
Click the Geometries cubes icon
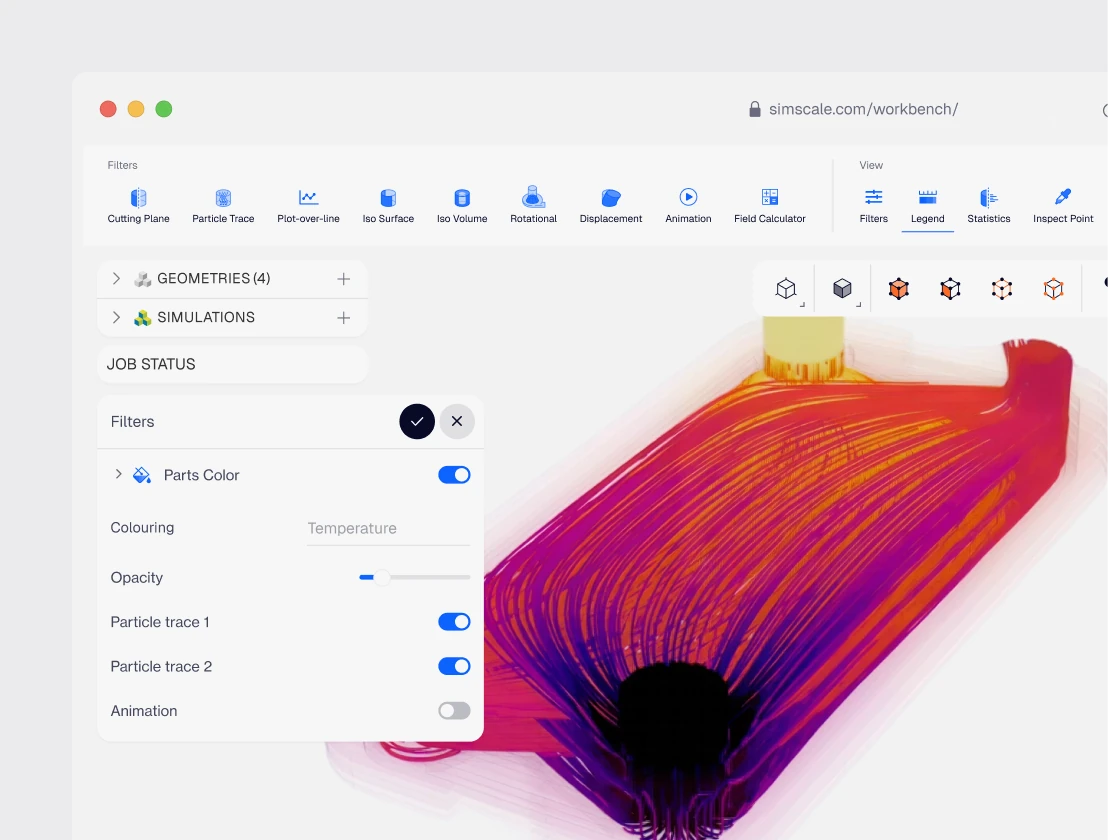[143, 279]
